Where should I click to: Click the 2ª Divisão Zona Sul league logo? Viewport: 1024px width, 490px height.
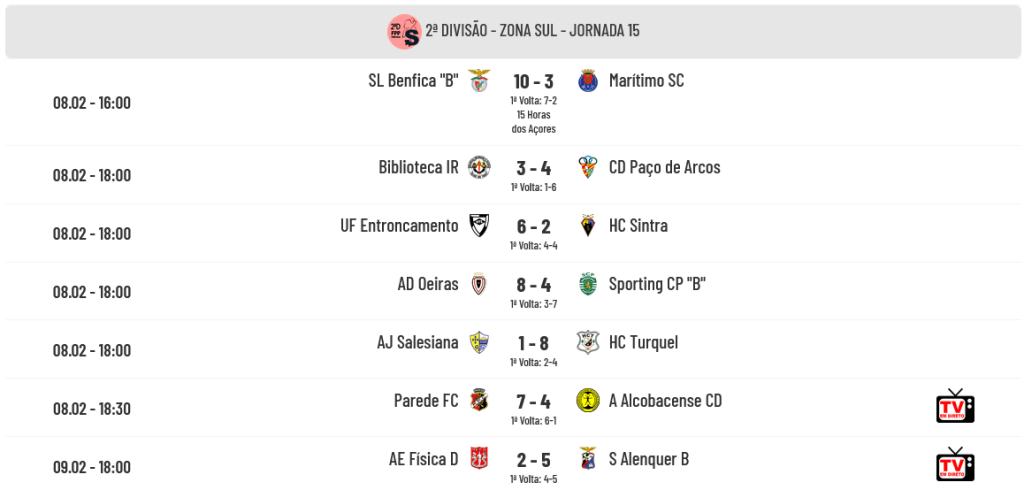(x=404, y=31)
